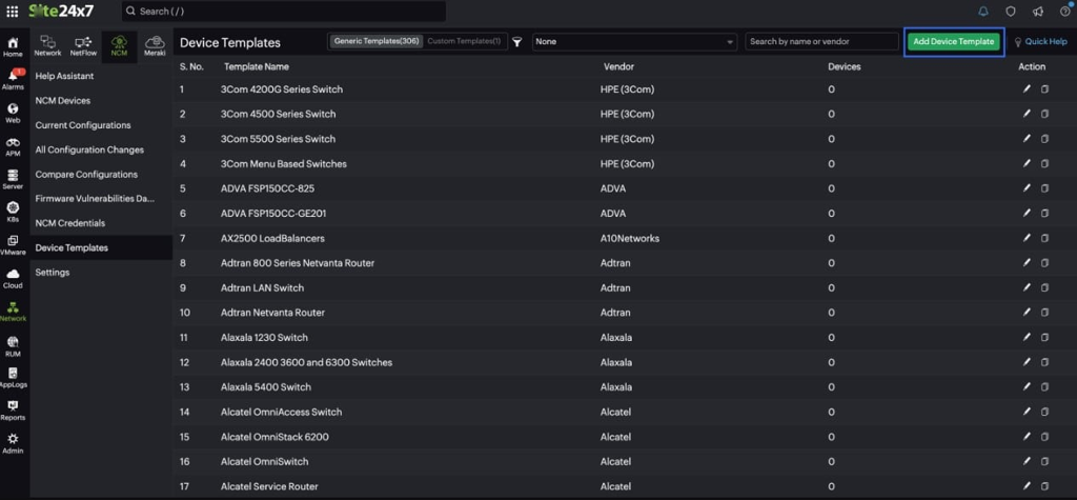Screen dimensions: 1077x500
Task: Open the NCM Credentials menu item
Action: click(x=70, y=223)
